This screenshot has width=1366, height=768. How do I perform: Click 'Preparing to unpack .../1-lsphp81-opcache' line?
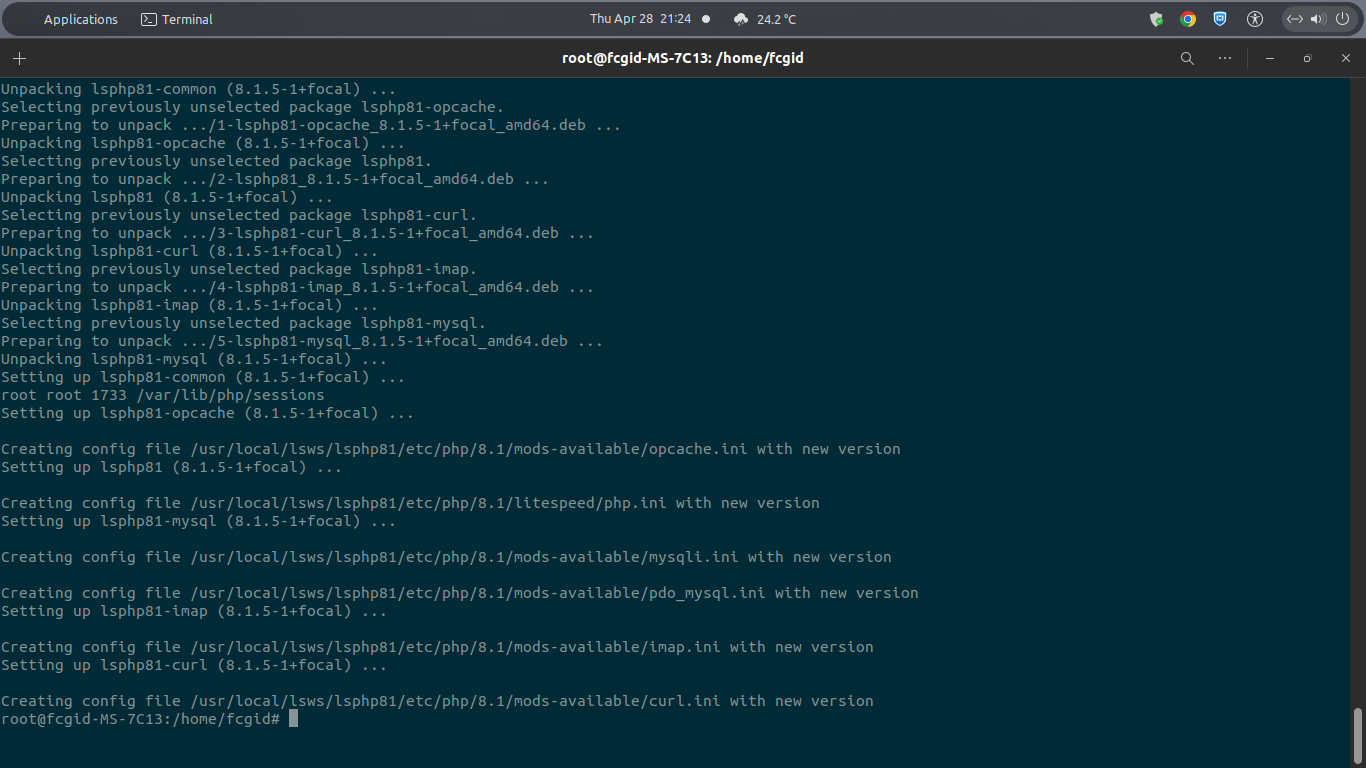(311, 125)
